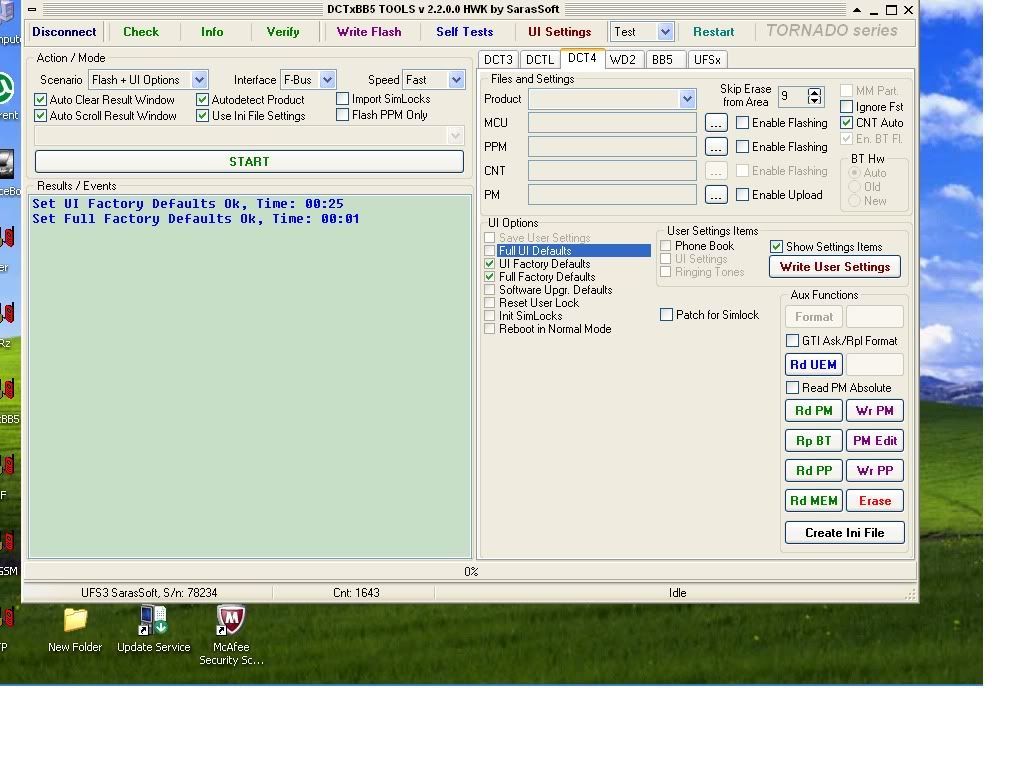Click browse button next to PM field
The height and width of the screenshot is (768, 1024).
715,195
